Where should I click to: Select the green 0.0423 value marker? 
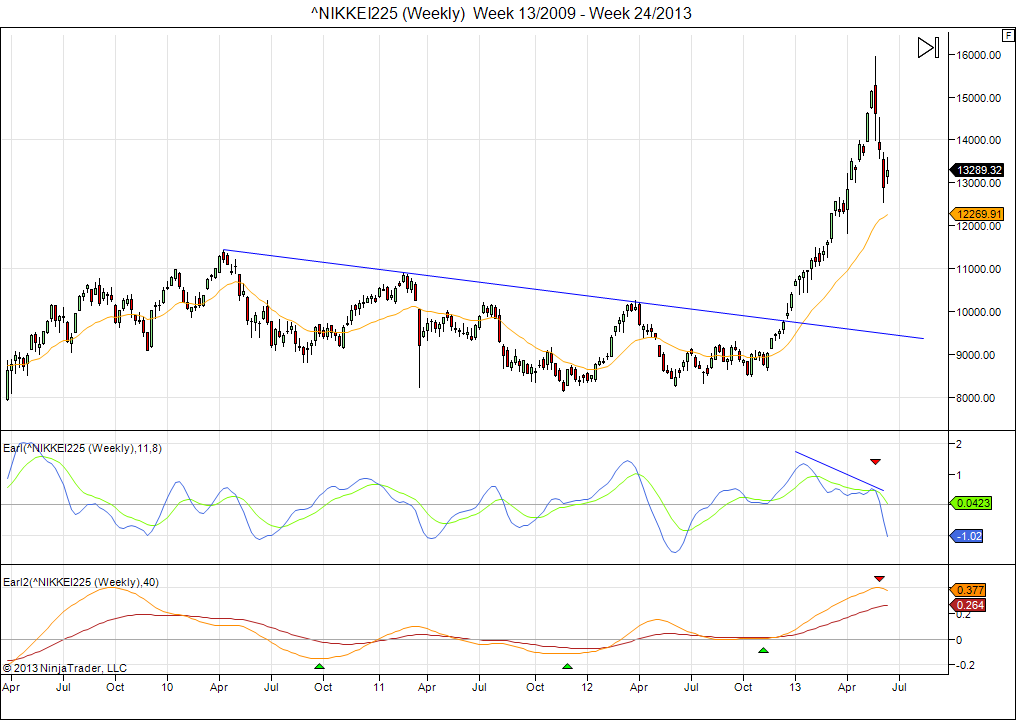tap(970, 503)
